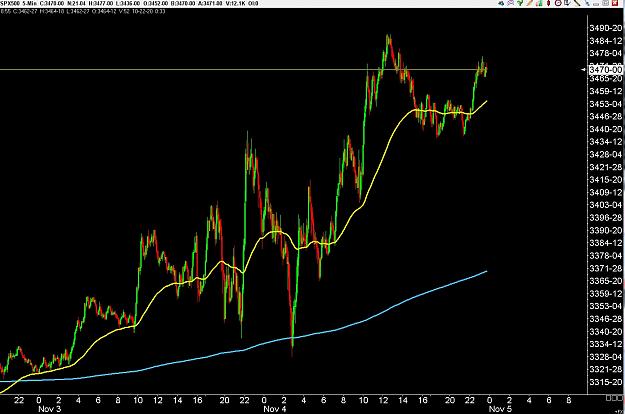Viewport: 625px width, 414px height.
Task: Click the 3478-04 price axis label
Action: pyautogui.click(x=606, y=53)
